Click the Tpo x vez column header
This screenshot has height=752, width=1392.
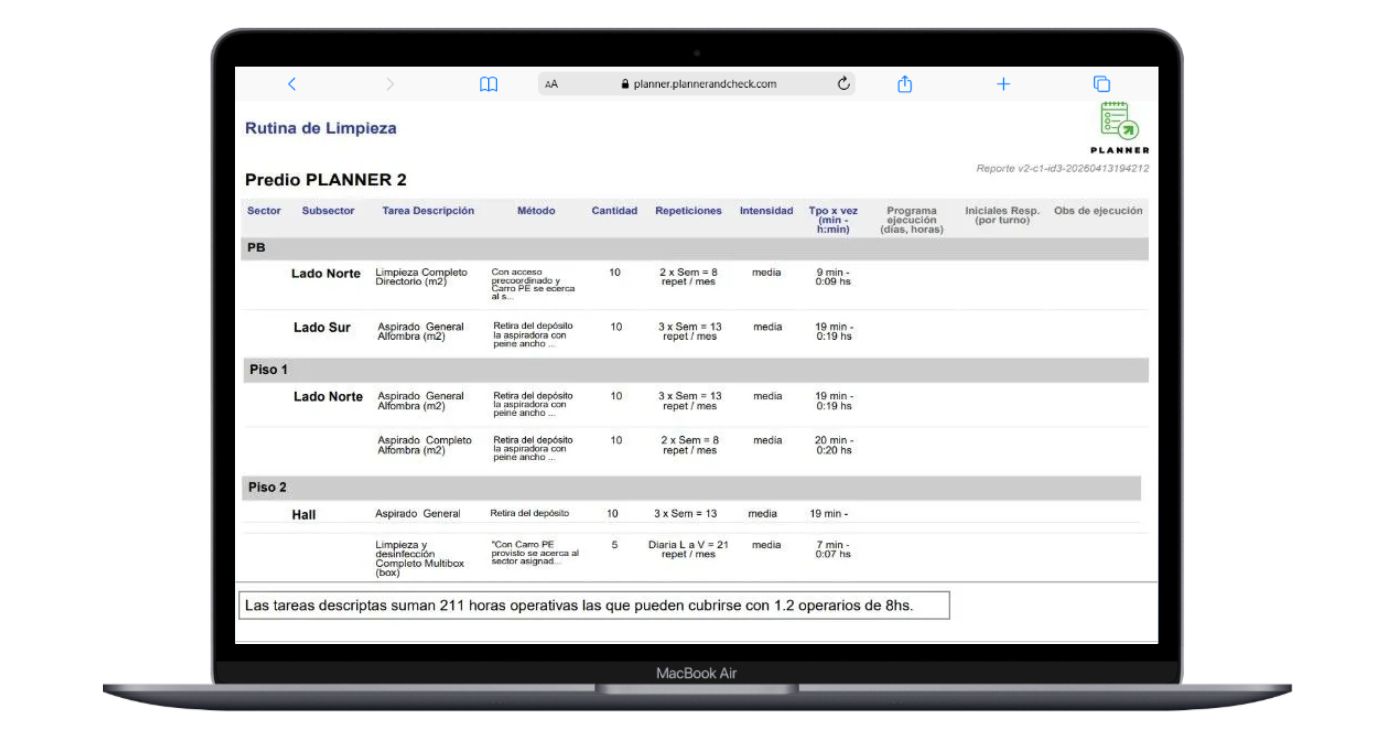[833, 220]
